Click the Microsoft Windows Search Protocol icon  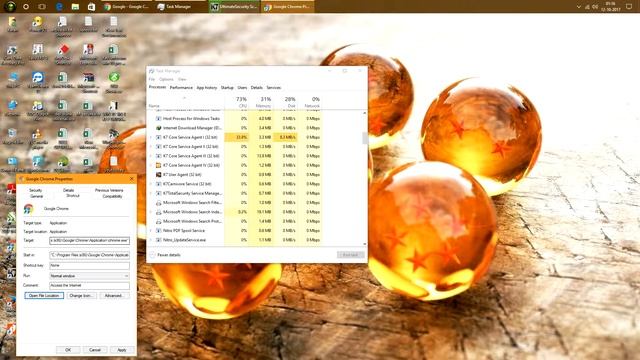(x=158, y=221)
